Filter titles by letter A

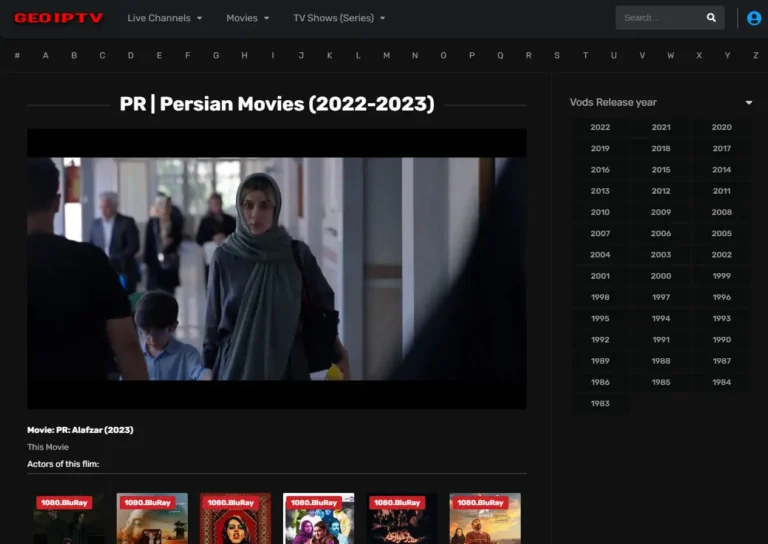(45, 55)
